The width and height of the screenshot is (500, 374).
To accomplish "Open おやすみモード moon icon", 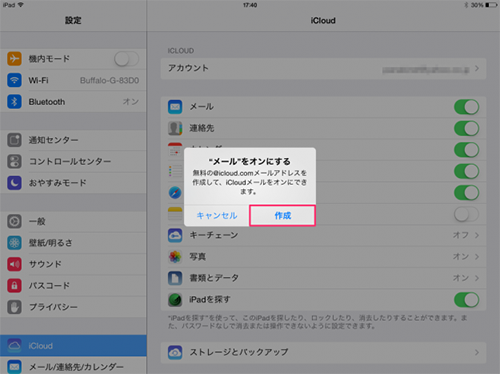I will 14,183.
